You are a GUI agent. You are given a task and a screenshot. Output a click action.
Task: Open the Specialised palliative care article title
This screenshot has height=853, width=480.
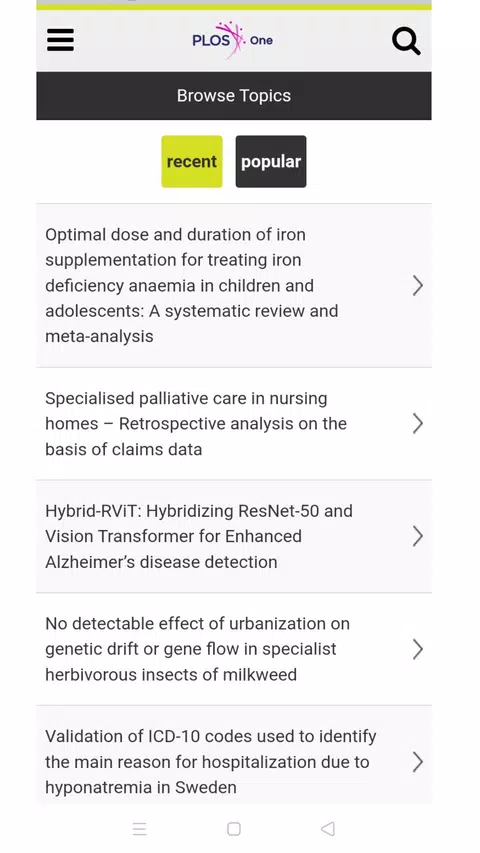click(196, 423)
